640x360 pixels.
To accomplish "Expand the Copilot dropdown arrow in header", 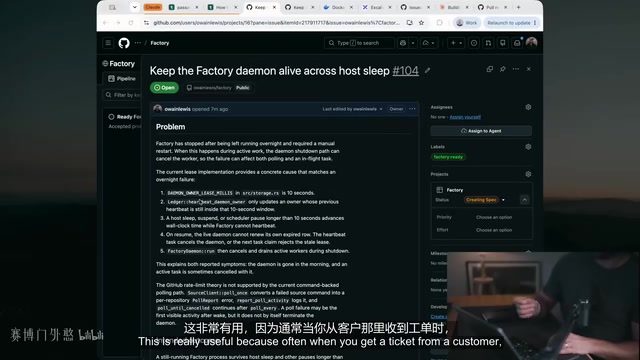I will pyautogui.click(x=413, y=43).
